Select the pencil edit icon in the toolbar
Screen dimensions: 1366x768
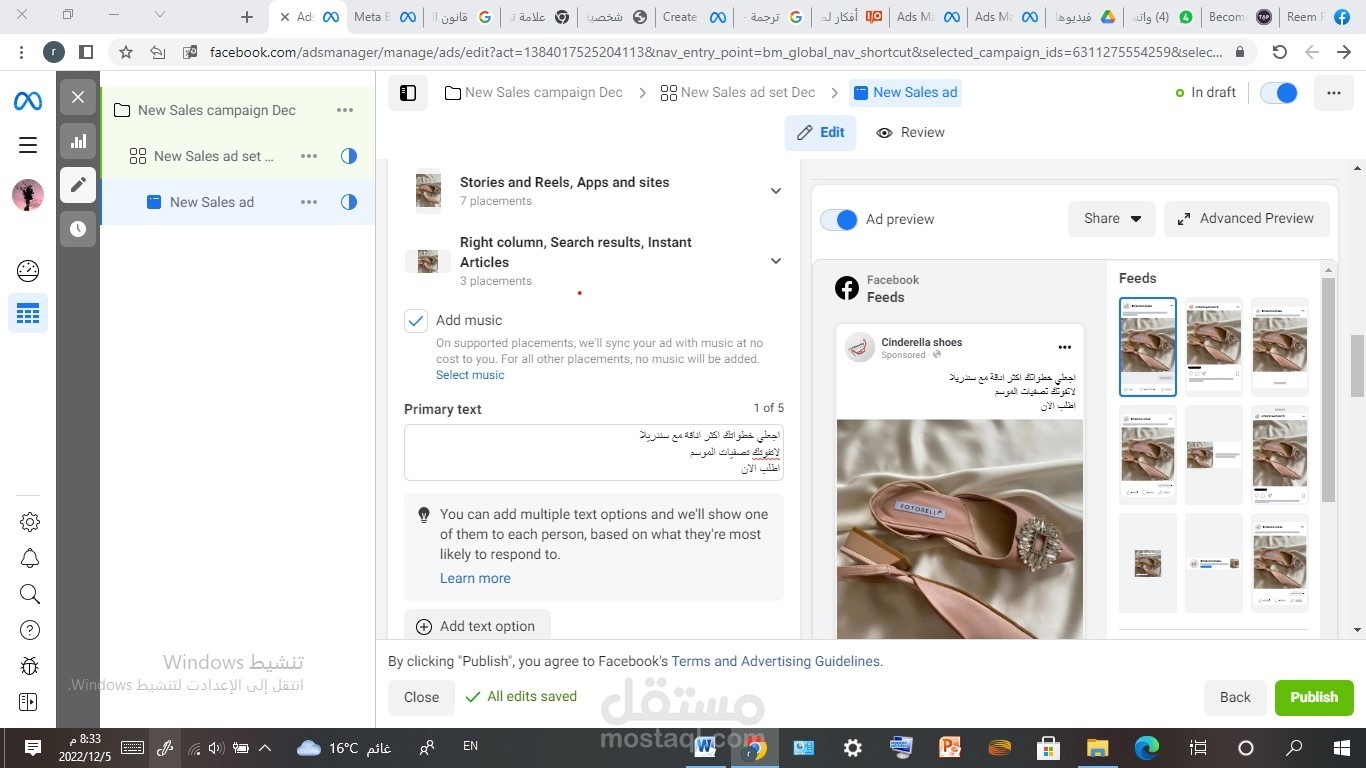pos(78,184)
